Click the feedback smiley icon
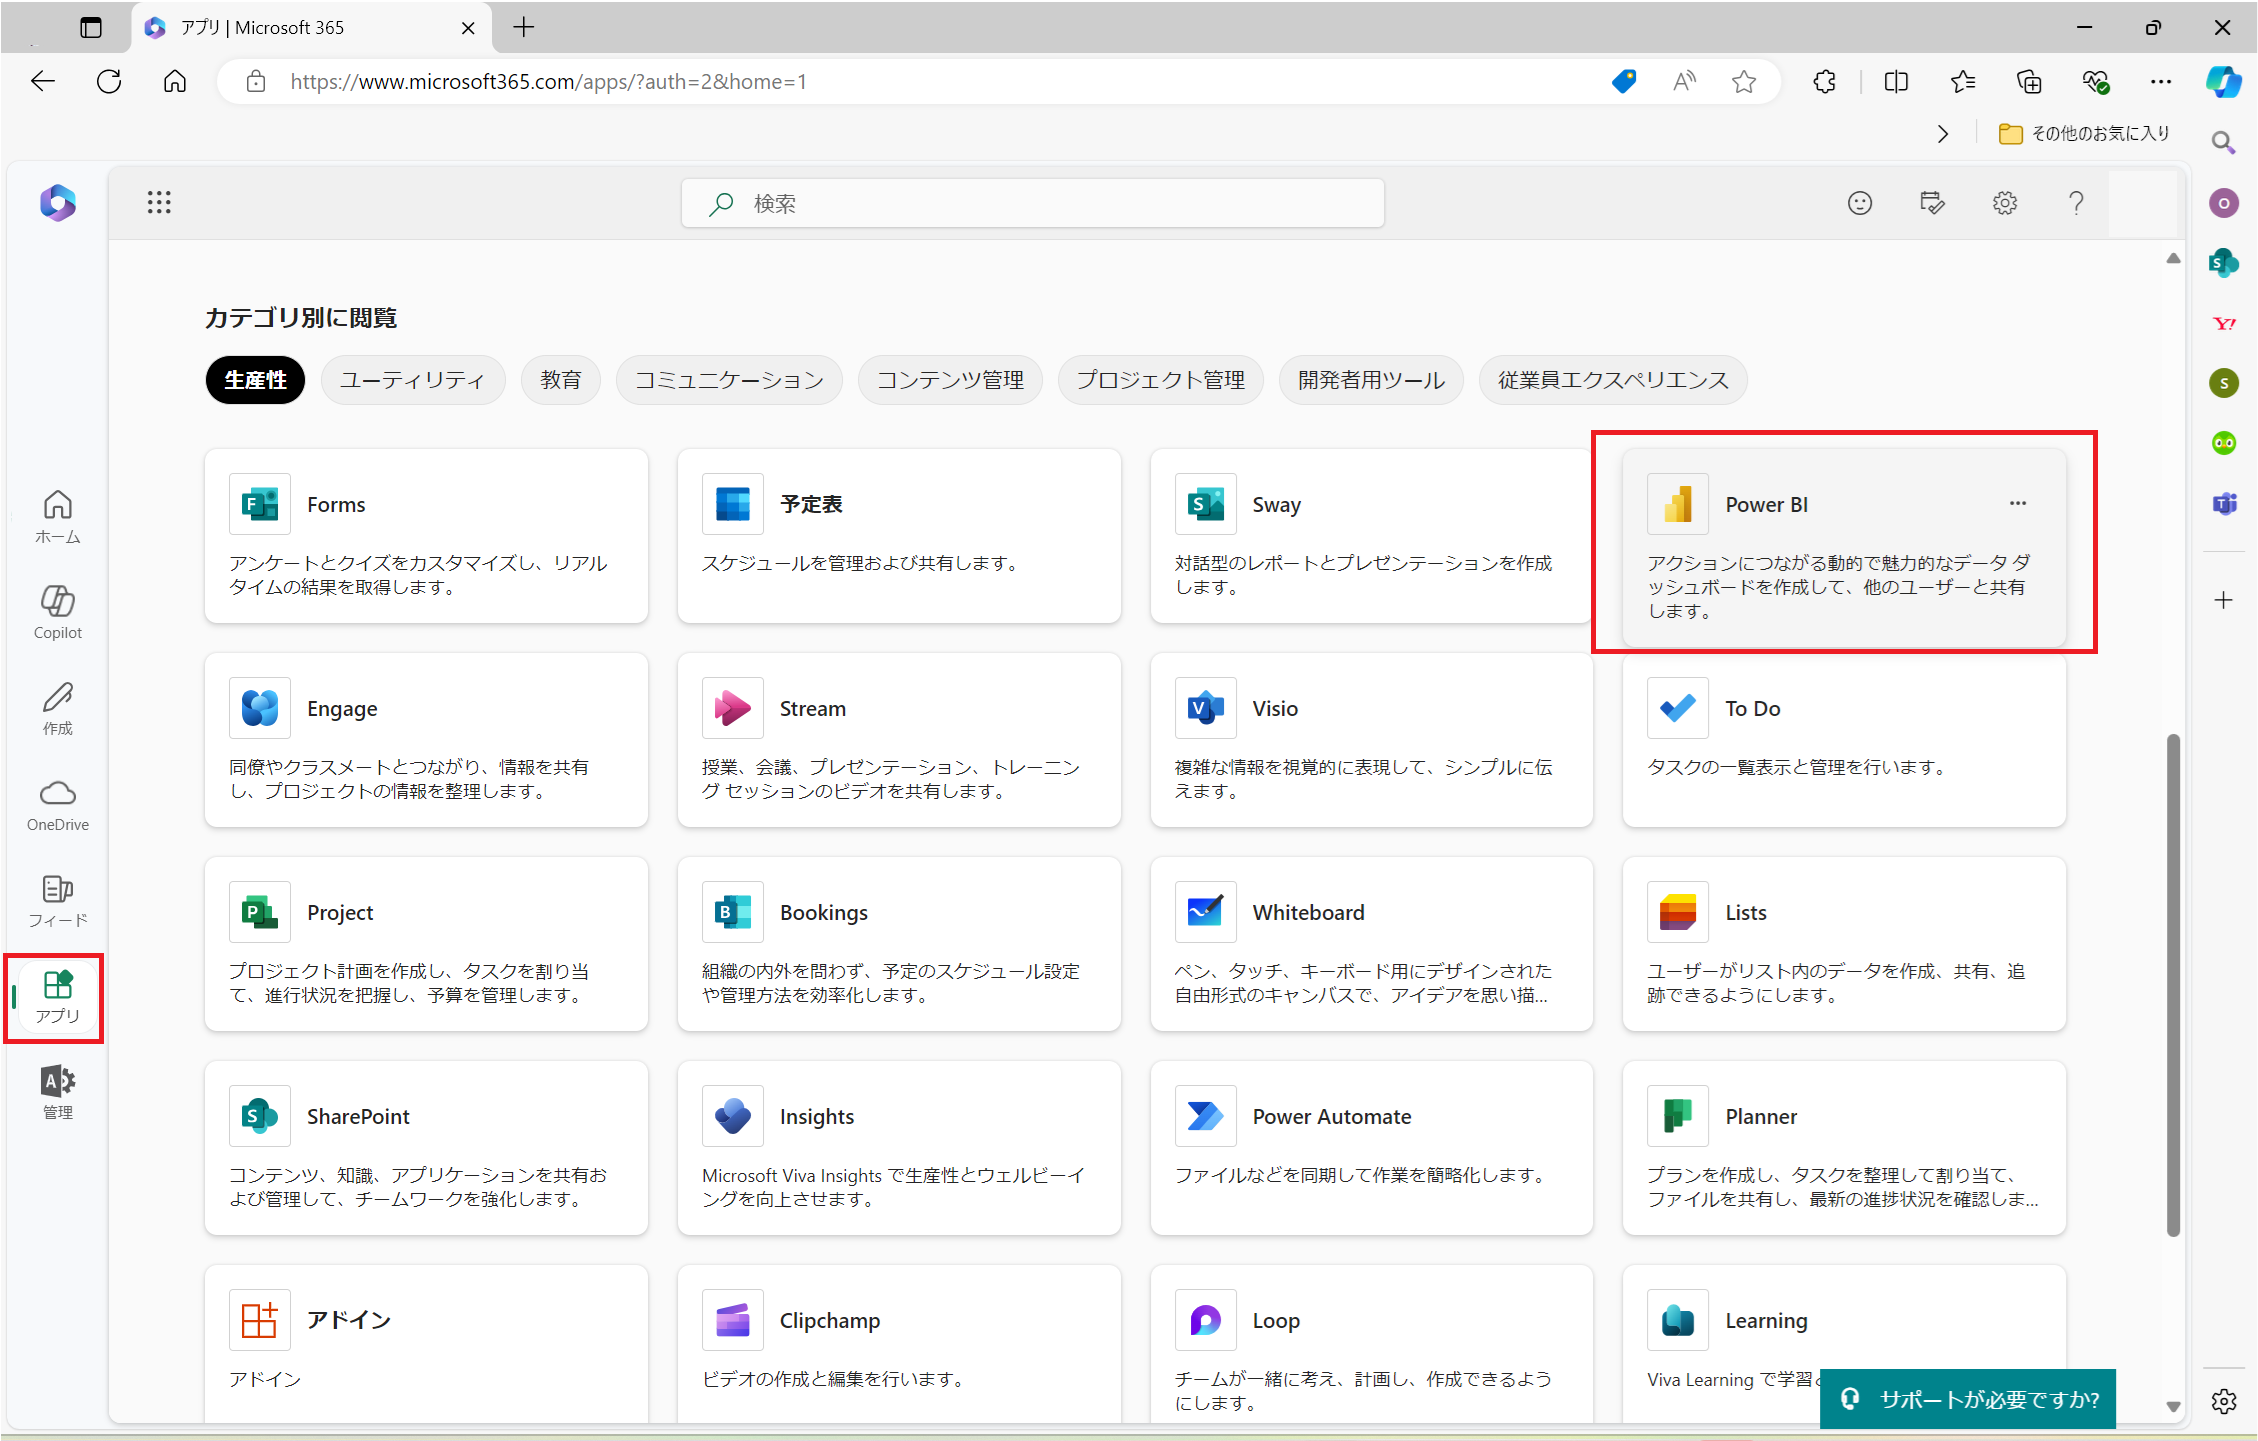 point(1859,203)
